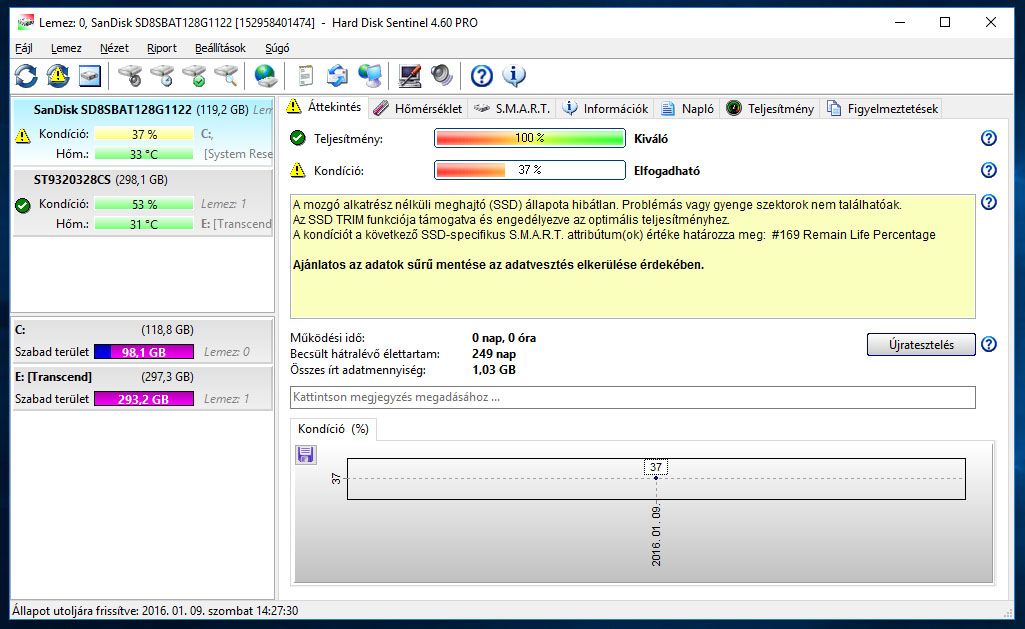Open the Figyelmeztetések tab
1025x629 pixels.
tap(882, 109)
